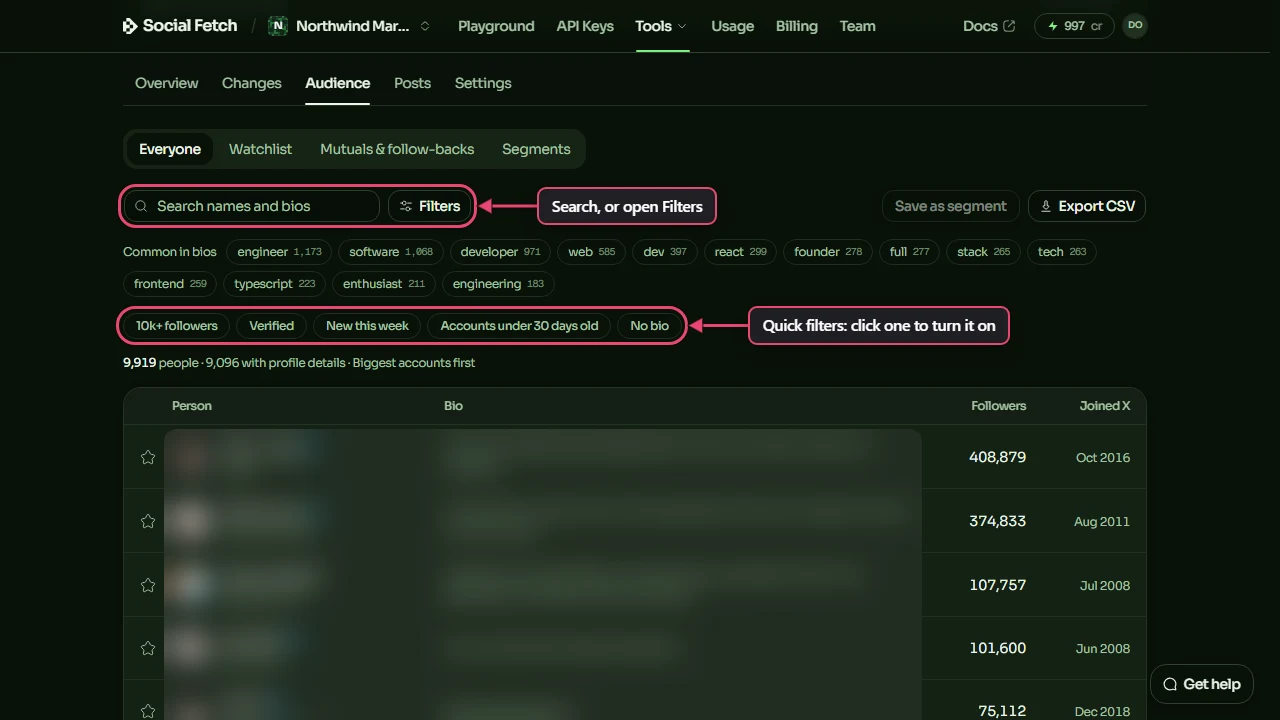Screen dimensions: 1280x720
Task: Toggle the 10k+ followers quick filter
Action: [177, 326]
